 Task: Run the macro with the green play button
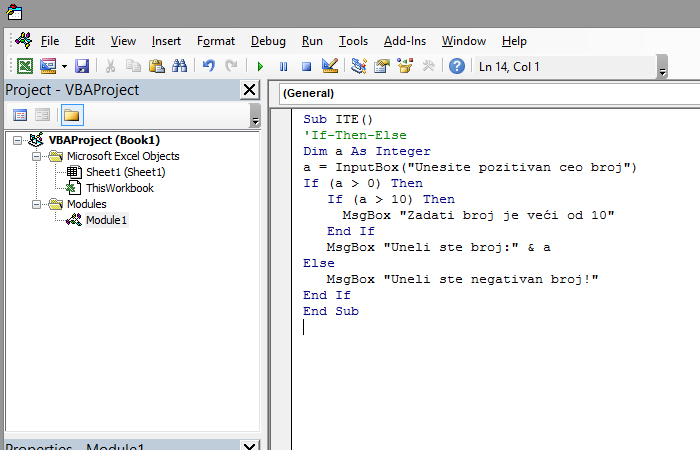pos(260,67)
